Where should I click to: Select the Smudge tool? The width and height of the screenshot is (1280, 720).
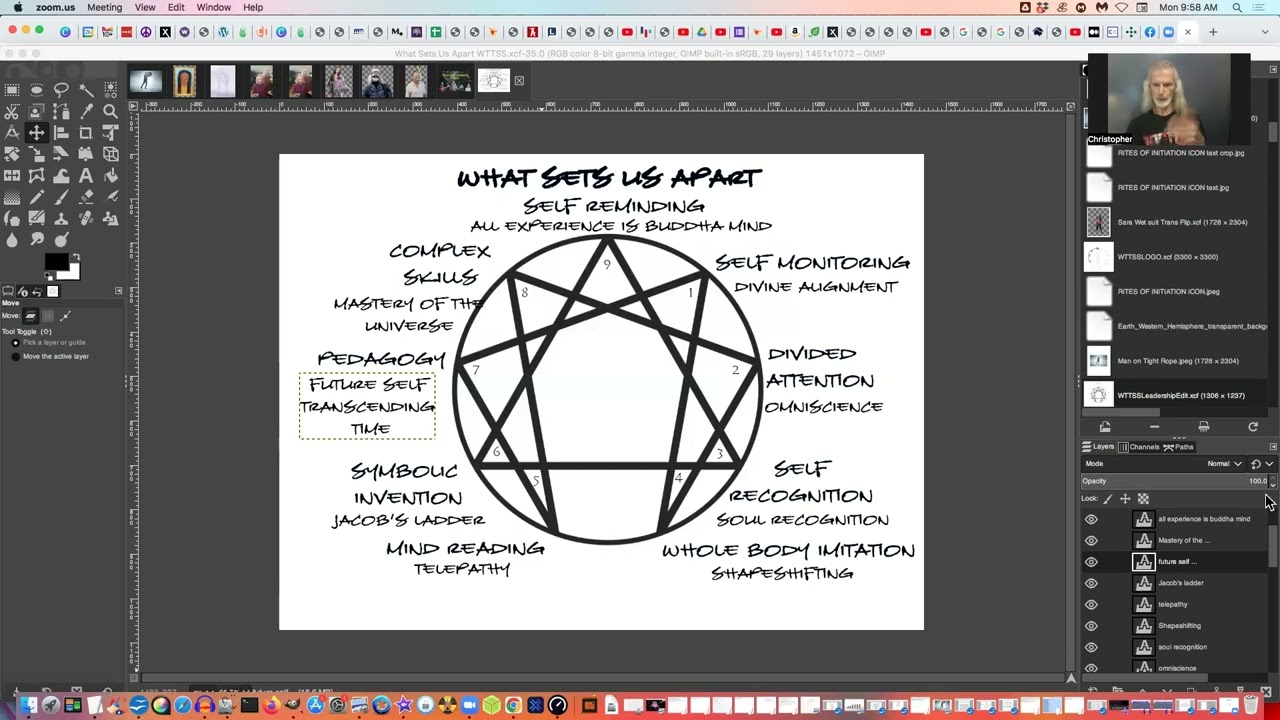36,239
